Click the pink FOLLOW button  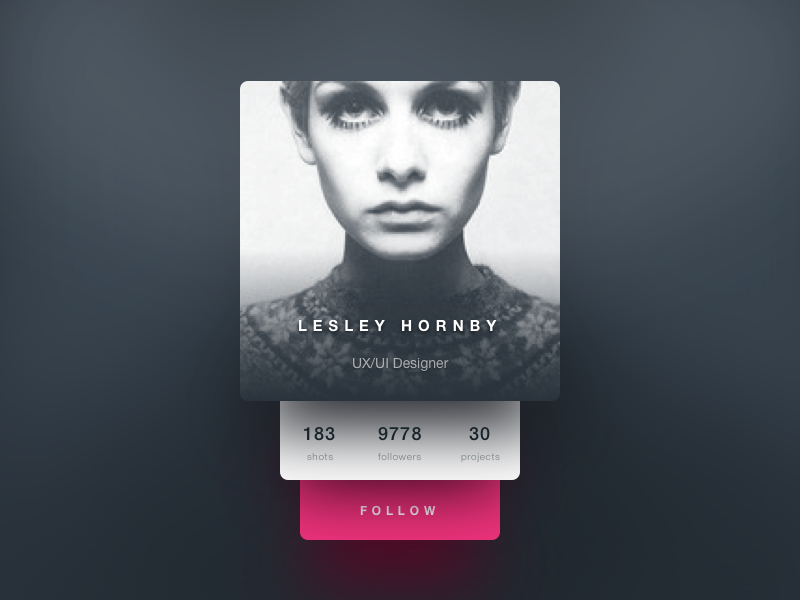(400, 510)
